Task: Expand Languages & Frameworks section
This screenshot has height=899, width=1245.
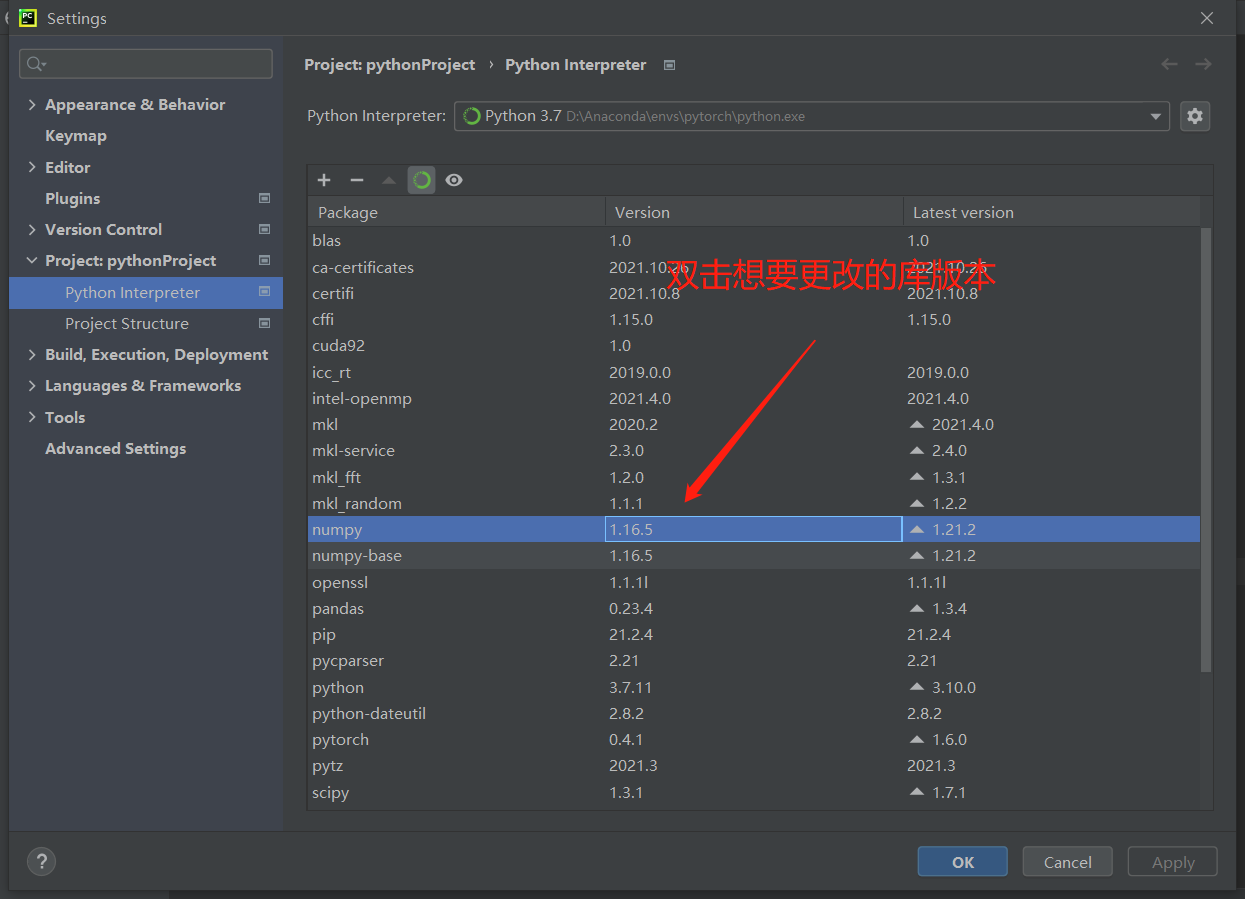Action: tap(32, 385)
